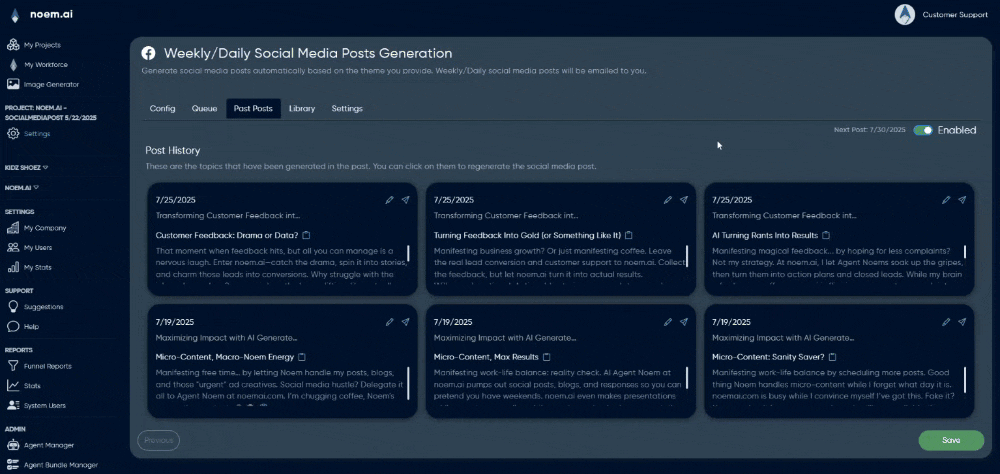Viewport: 1000px width, 474px height.
Task: Open the Settings tab
Action: click(x=347, y=108)
